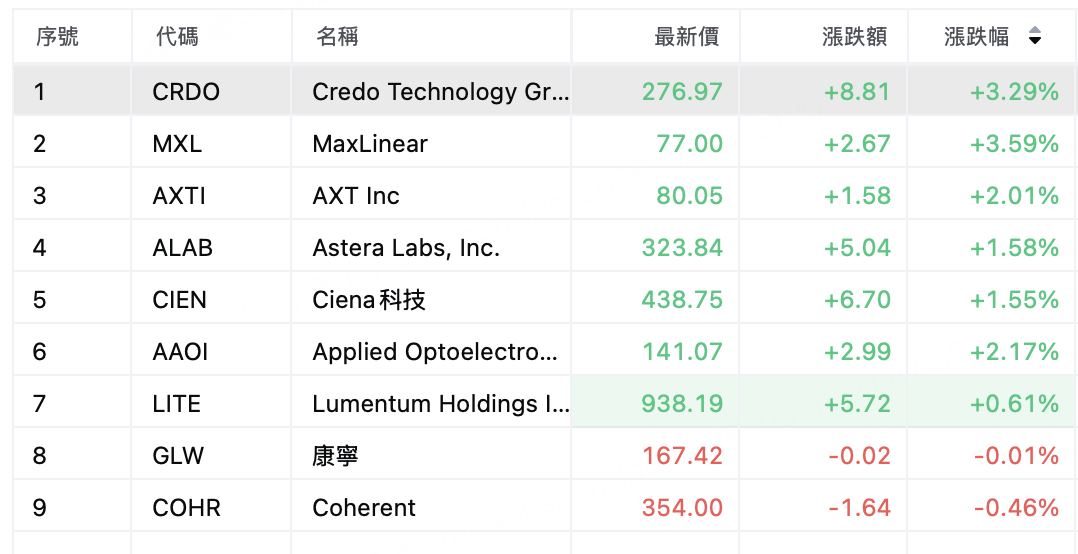Select the Credo Technology Group row name
1078x554 pixels.
[441, 91]
